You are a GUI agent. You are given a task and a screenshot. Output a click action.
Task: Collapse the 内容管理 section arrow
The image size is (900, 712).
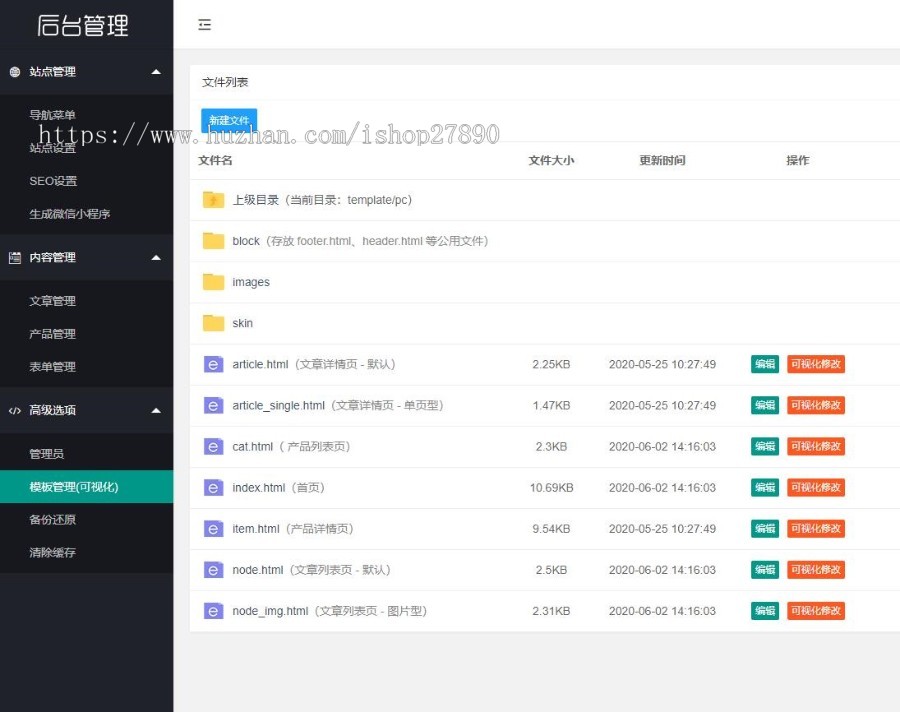[x=156, y=258]
